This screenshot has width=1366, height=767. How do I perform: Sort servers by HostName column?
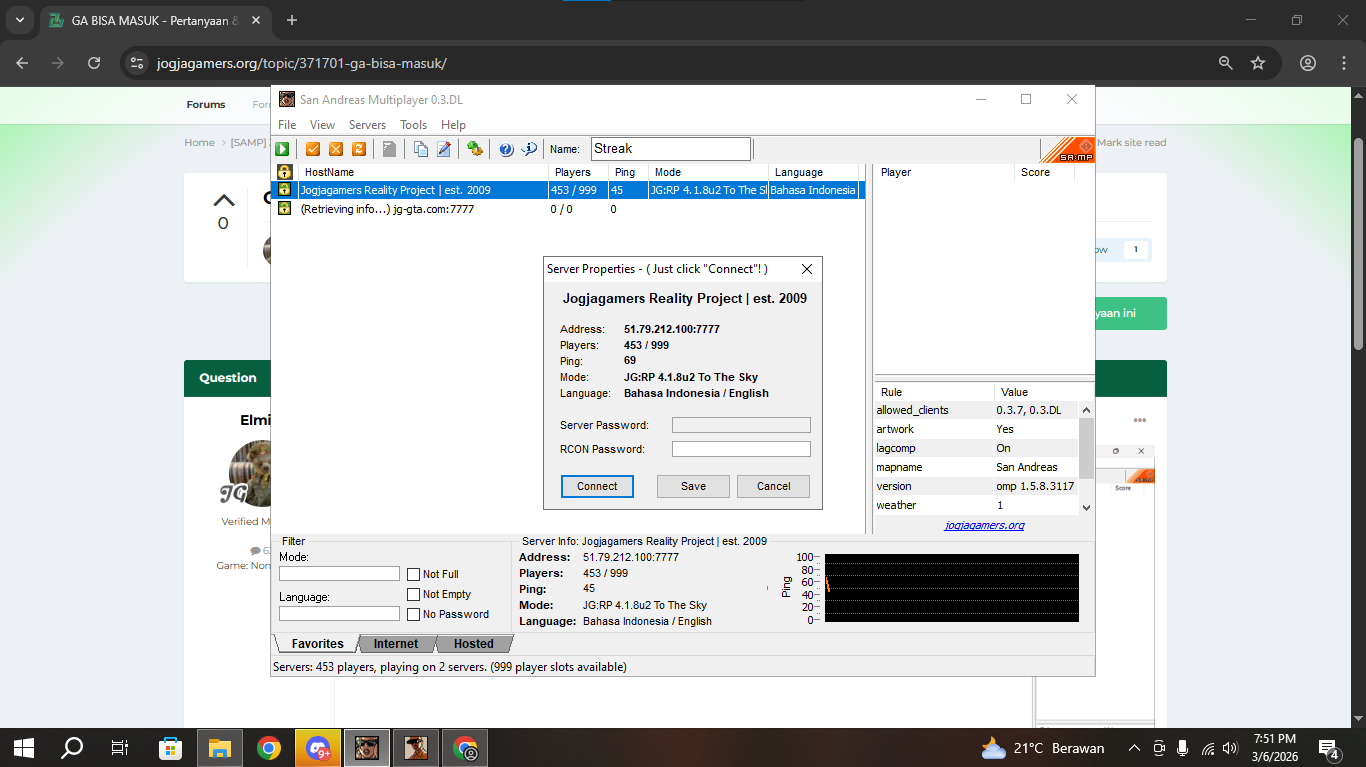click(x=422, y=172)
